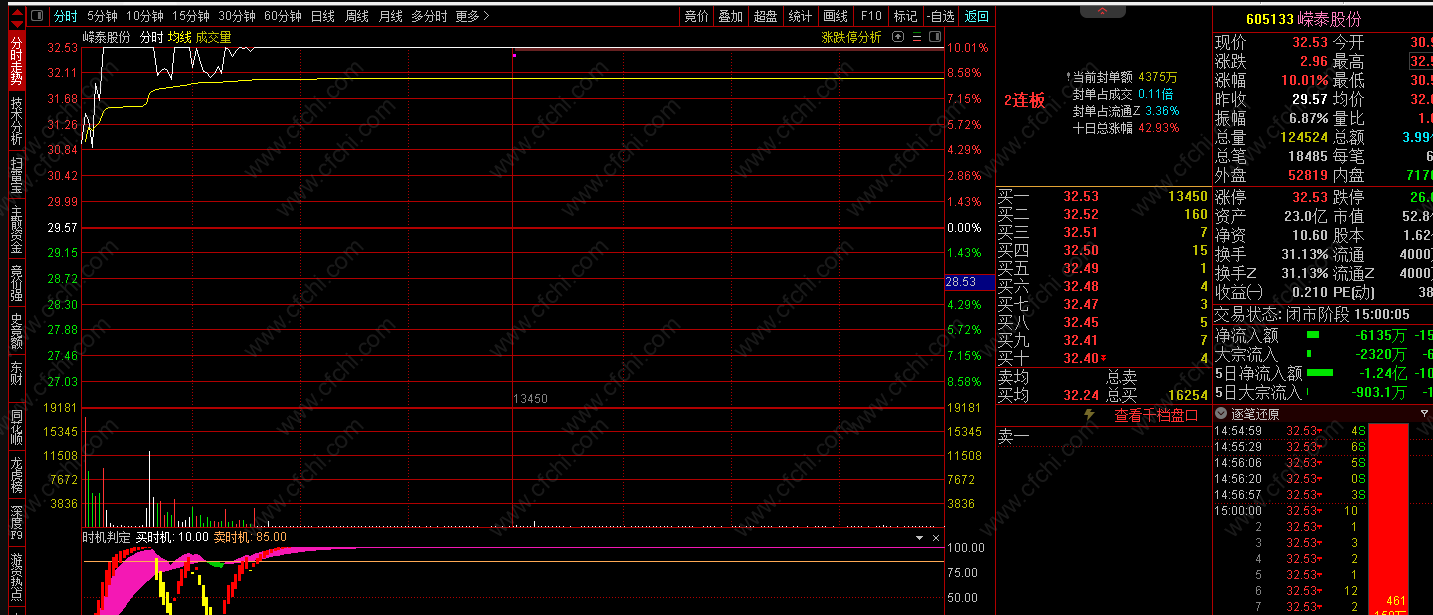
Task: Open dropdown arrow in 时机判定 indicator panel
Action: coord(920,537)
